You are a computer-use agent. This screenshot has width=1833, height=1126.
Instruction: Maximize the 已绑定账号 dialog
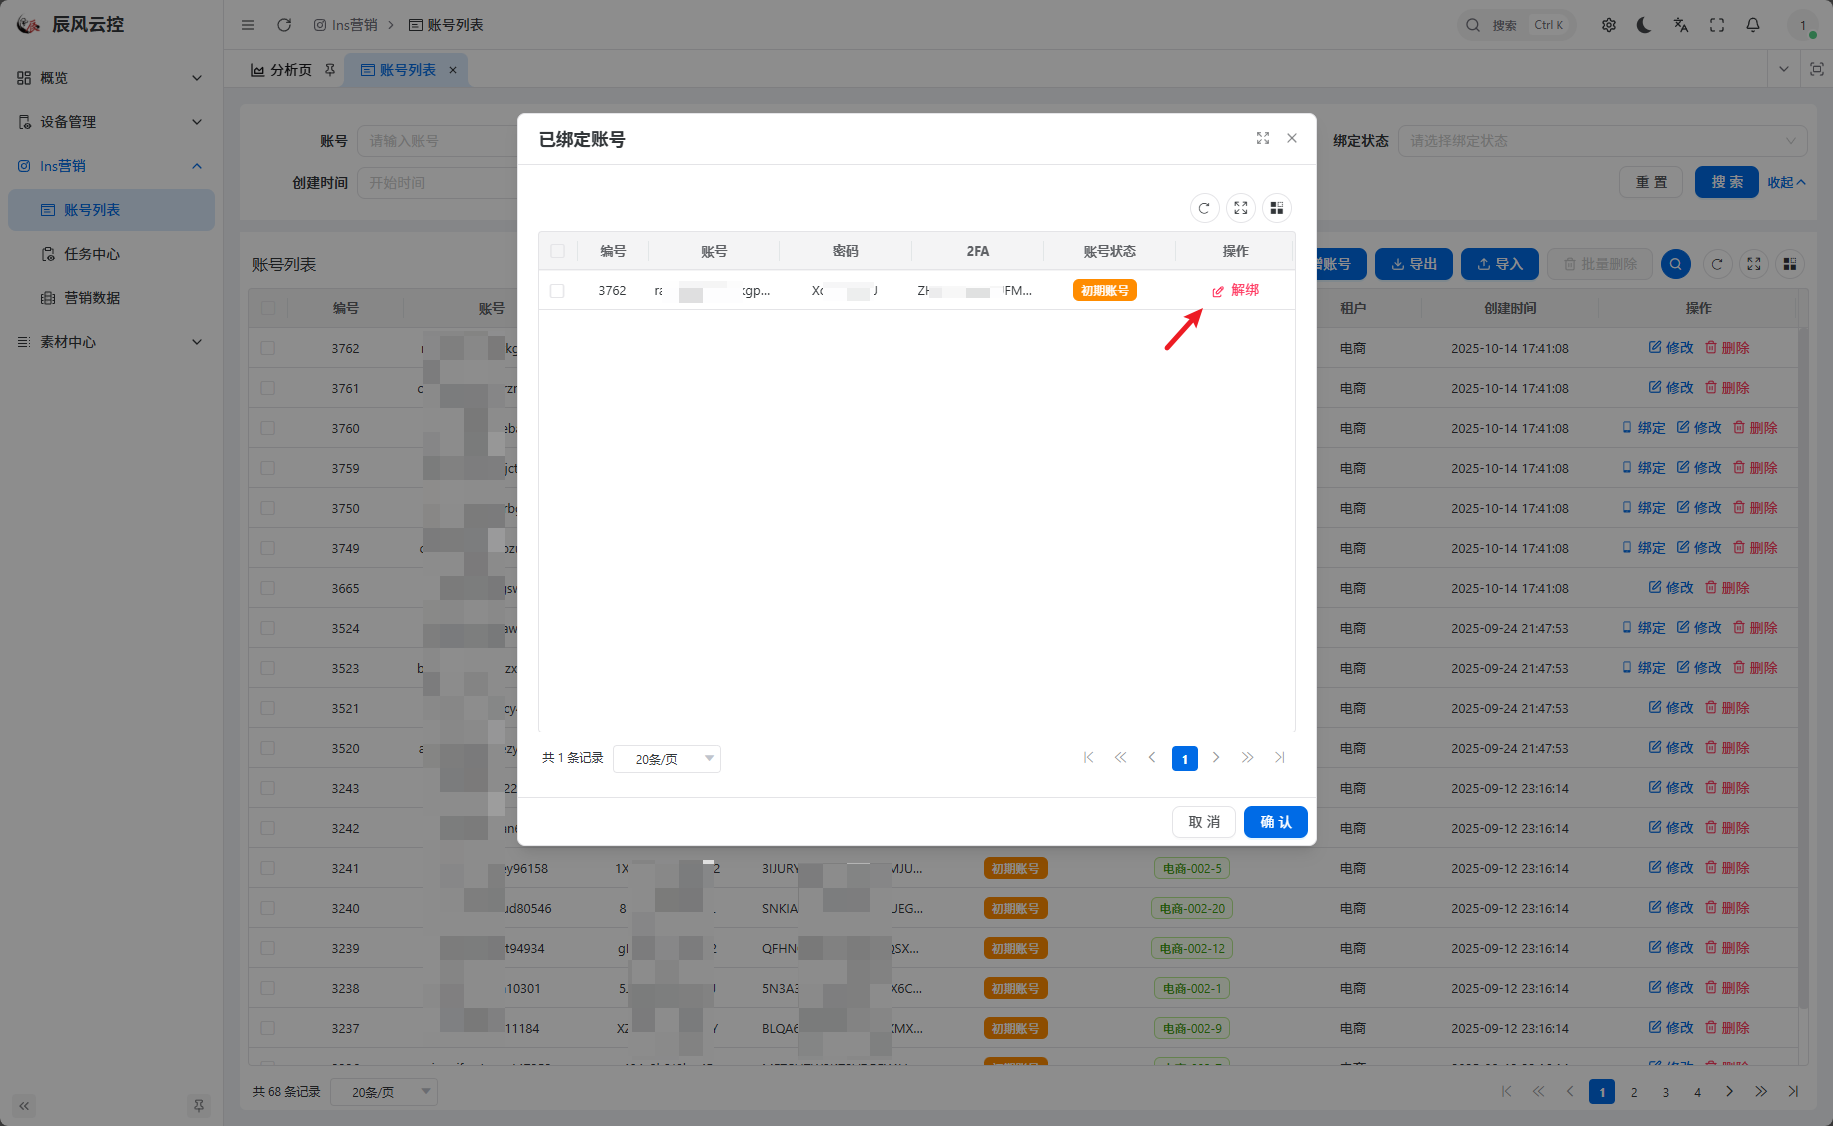[1263, 139]
